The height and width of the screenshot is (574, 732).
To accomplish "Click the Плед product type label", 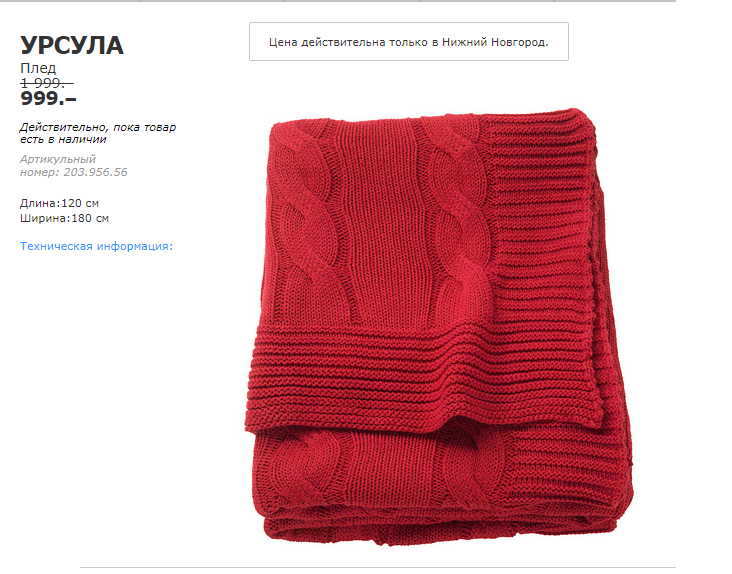I will tap(38, 68).
